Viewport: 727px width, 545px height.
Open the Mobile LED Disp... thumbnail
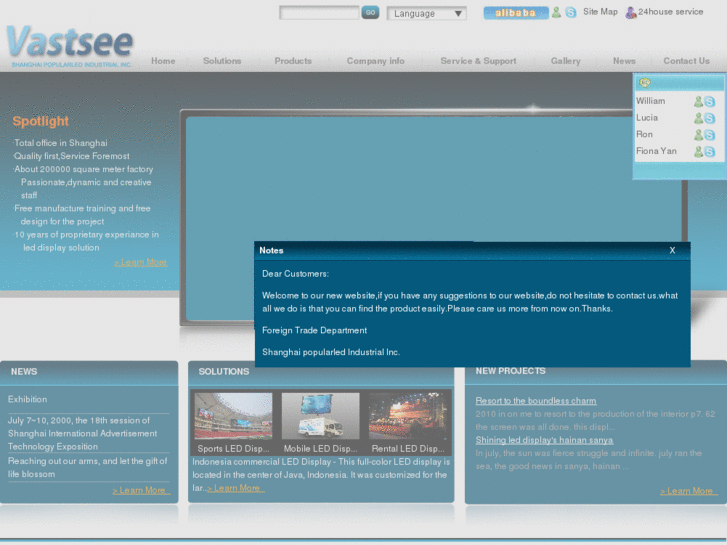(320, 416)
